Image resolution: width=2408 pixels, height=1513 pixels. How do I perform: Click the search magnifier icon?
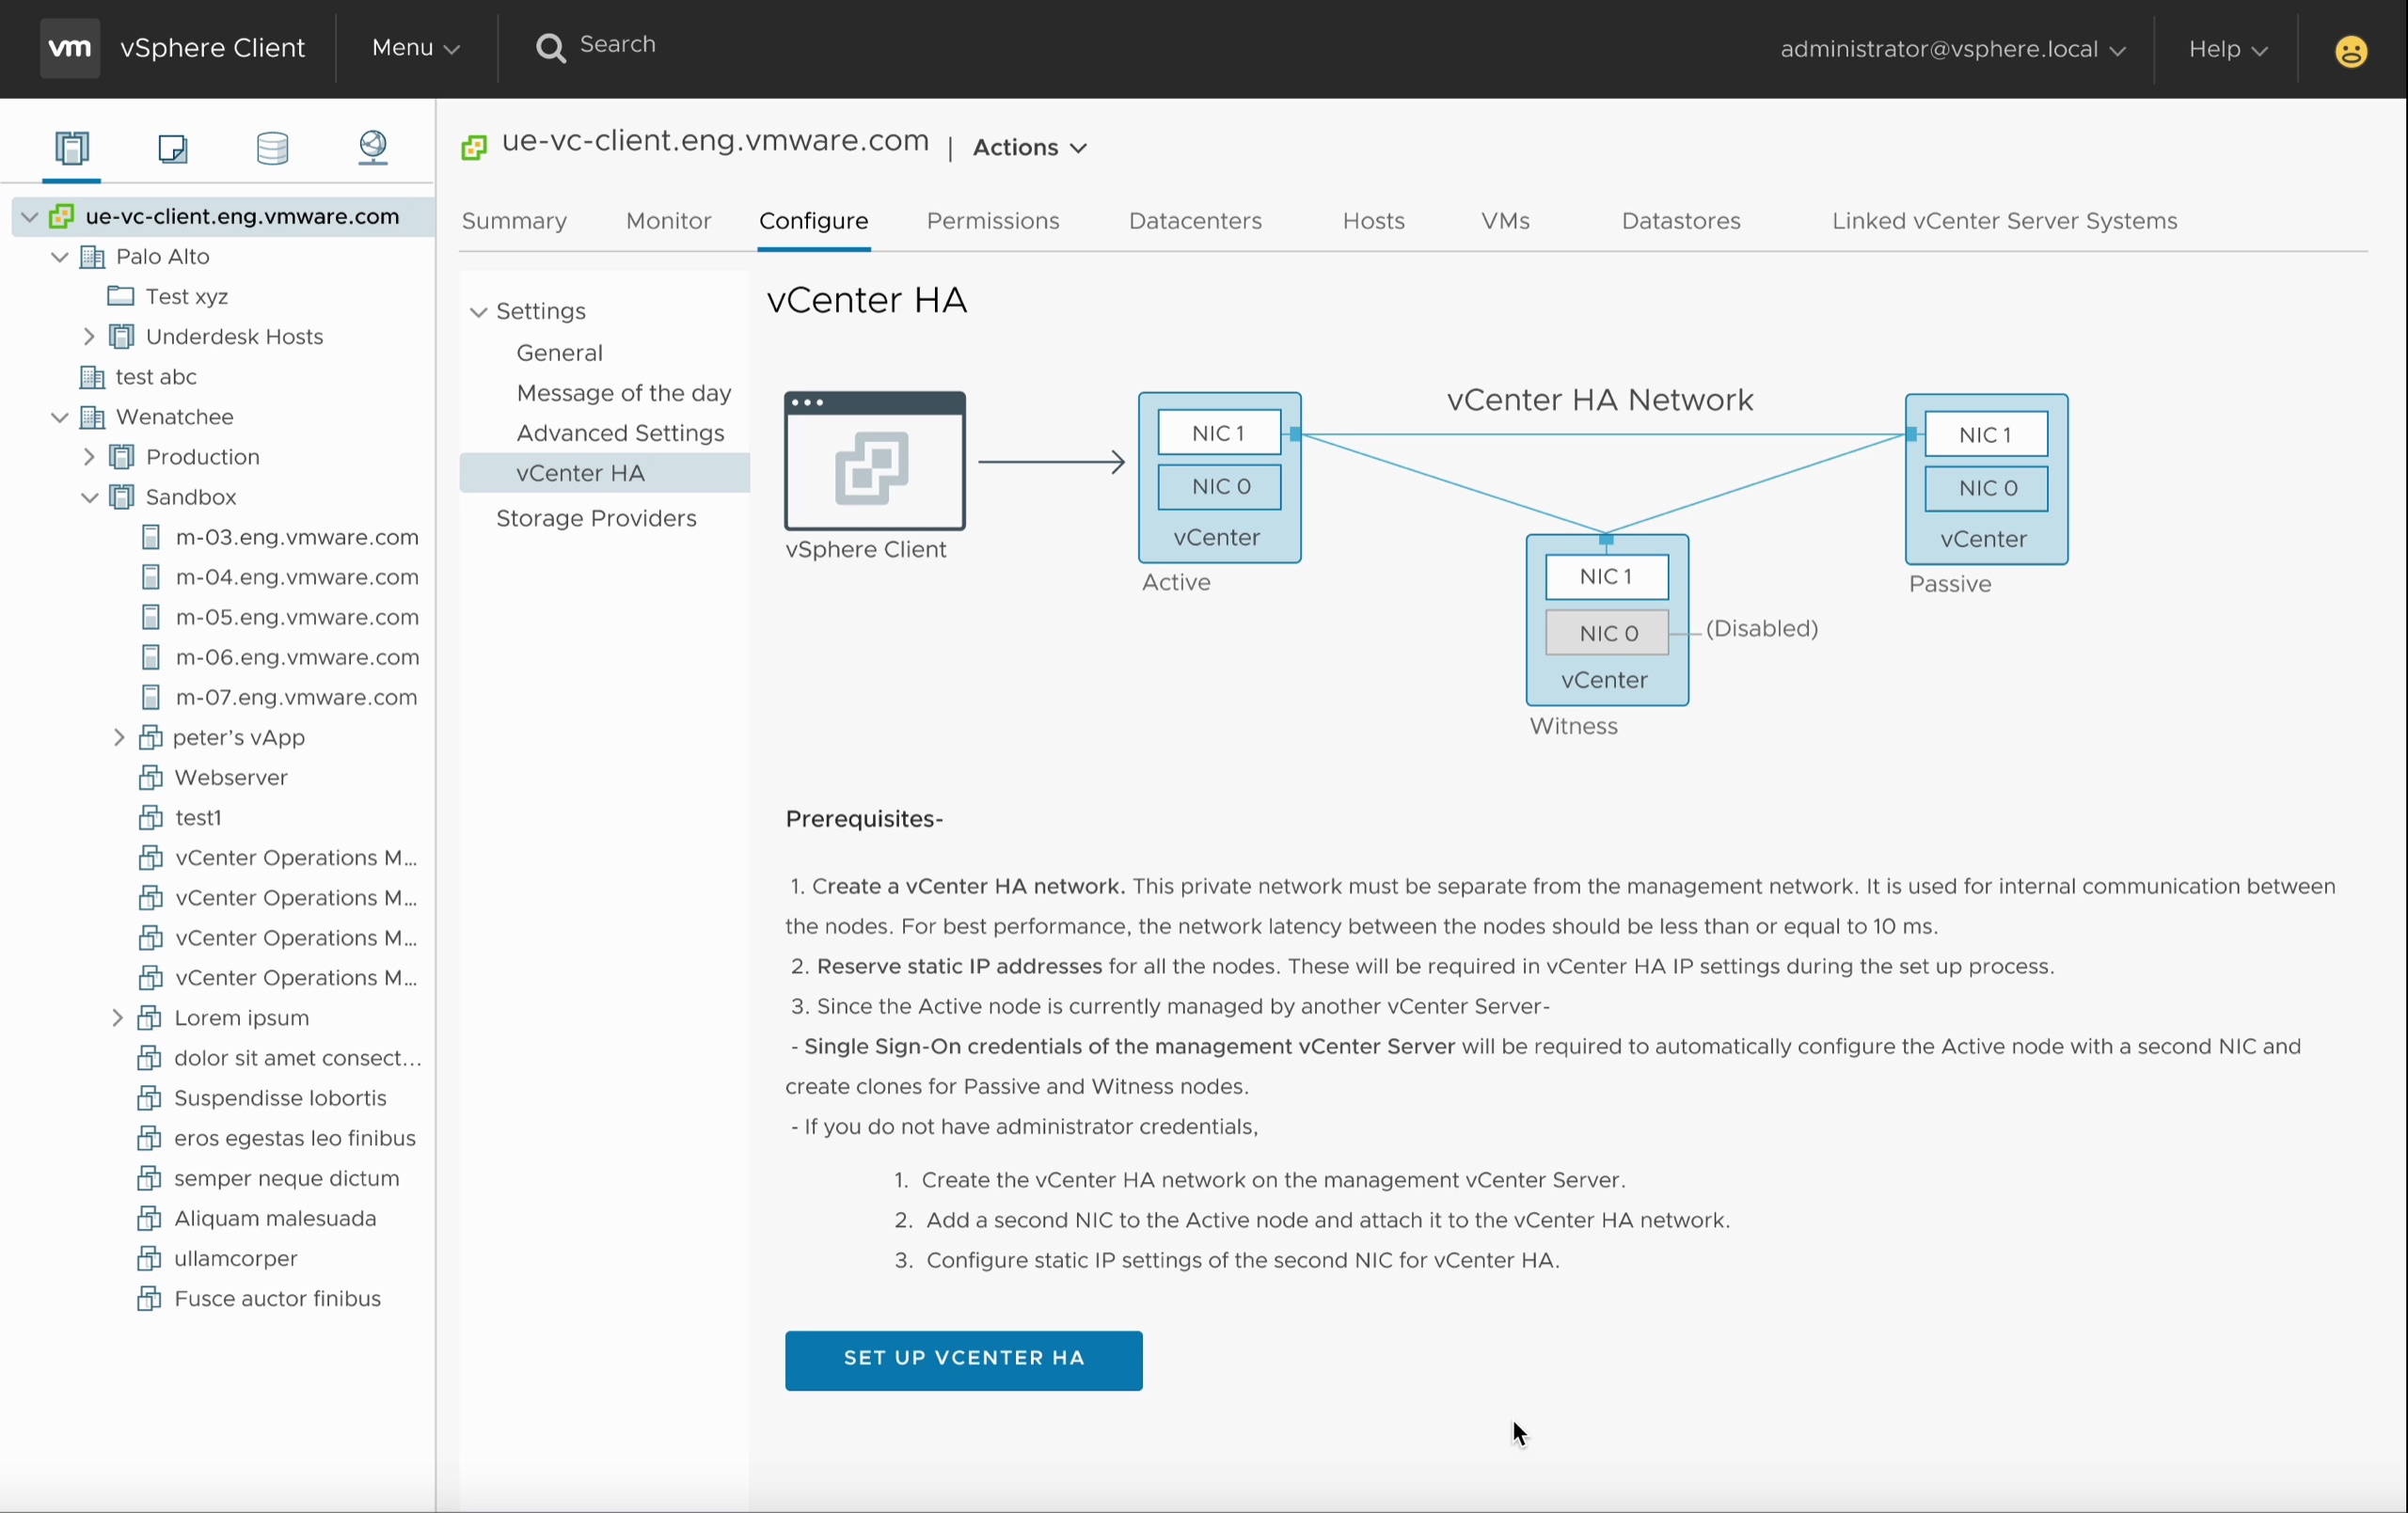tap(550, 47)
